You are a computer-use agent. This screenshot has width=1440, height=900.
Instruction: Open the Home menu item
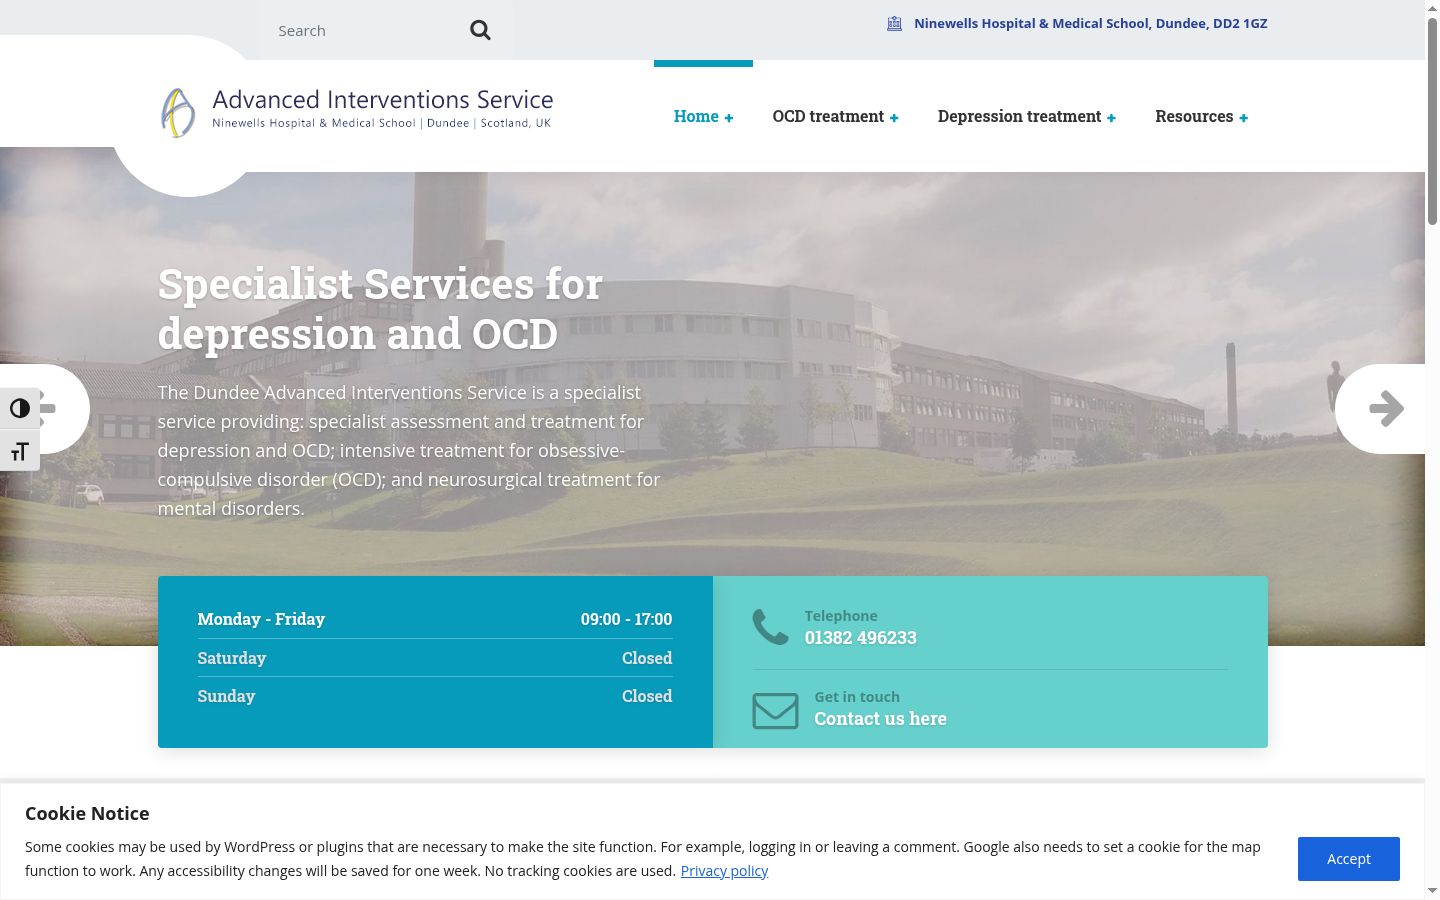(696, 116)
